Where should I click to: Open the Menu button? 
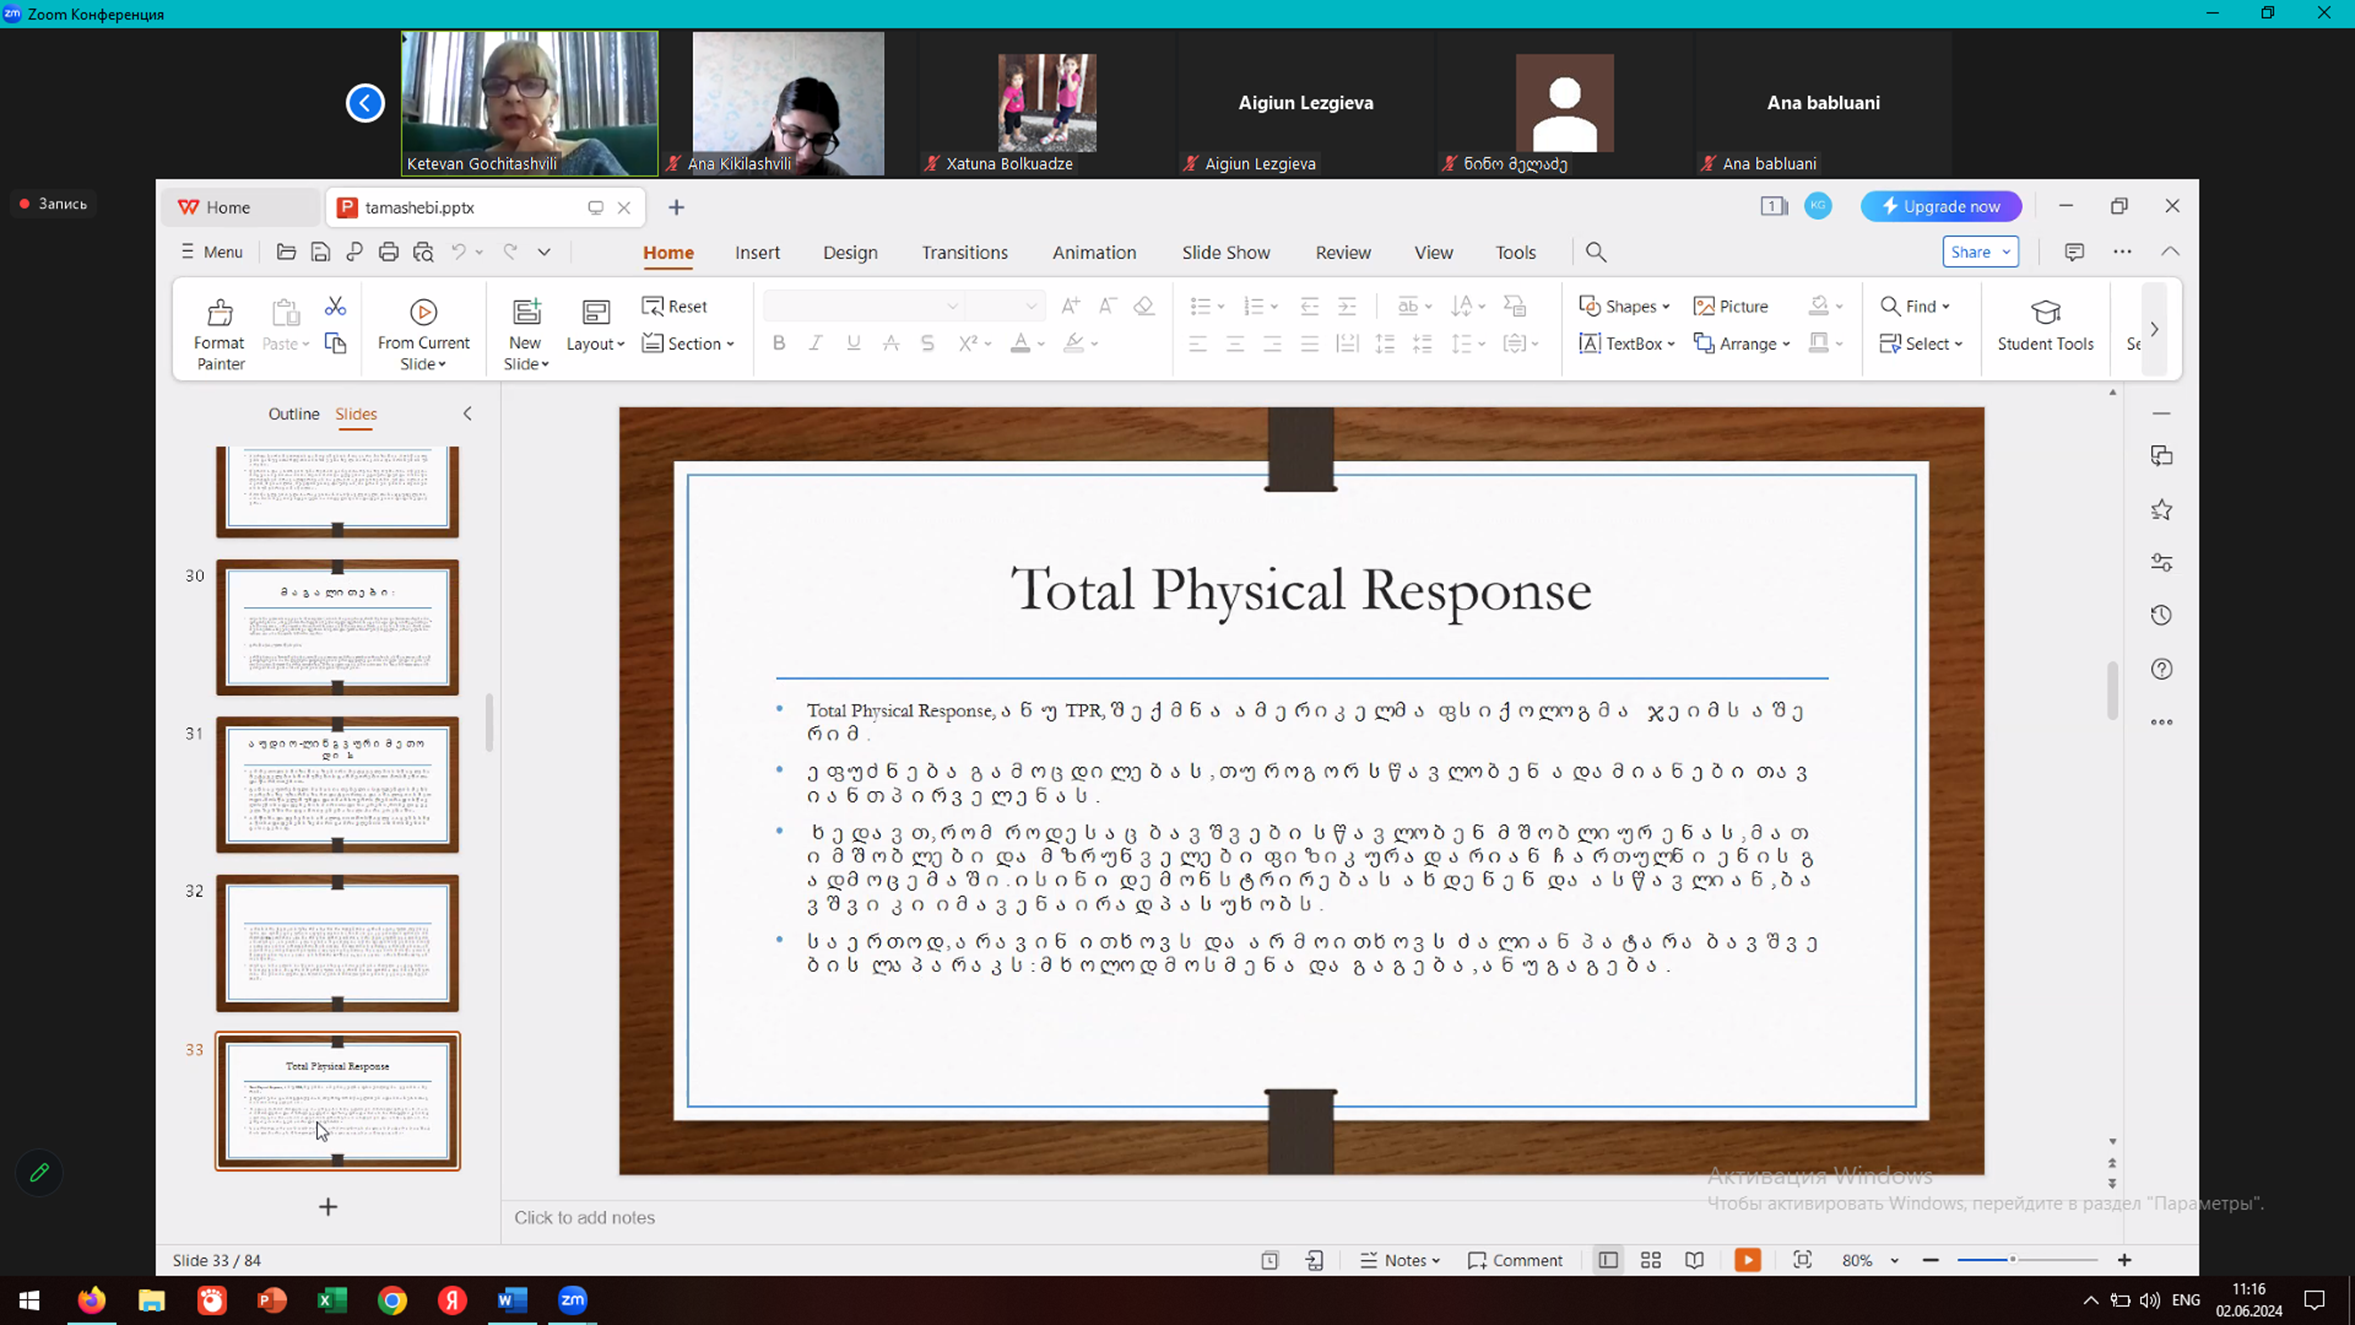point(212,252)
